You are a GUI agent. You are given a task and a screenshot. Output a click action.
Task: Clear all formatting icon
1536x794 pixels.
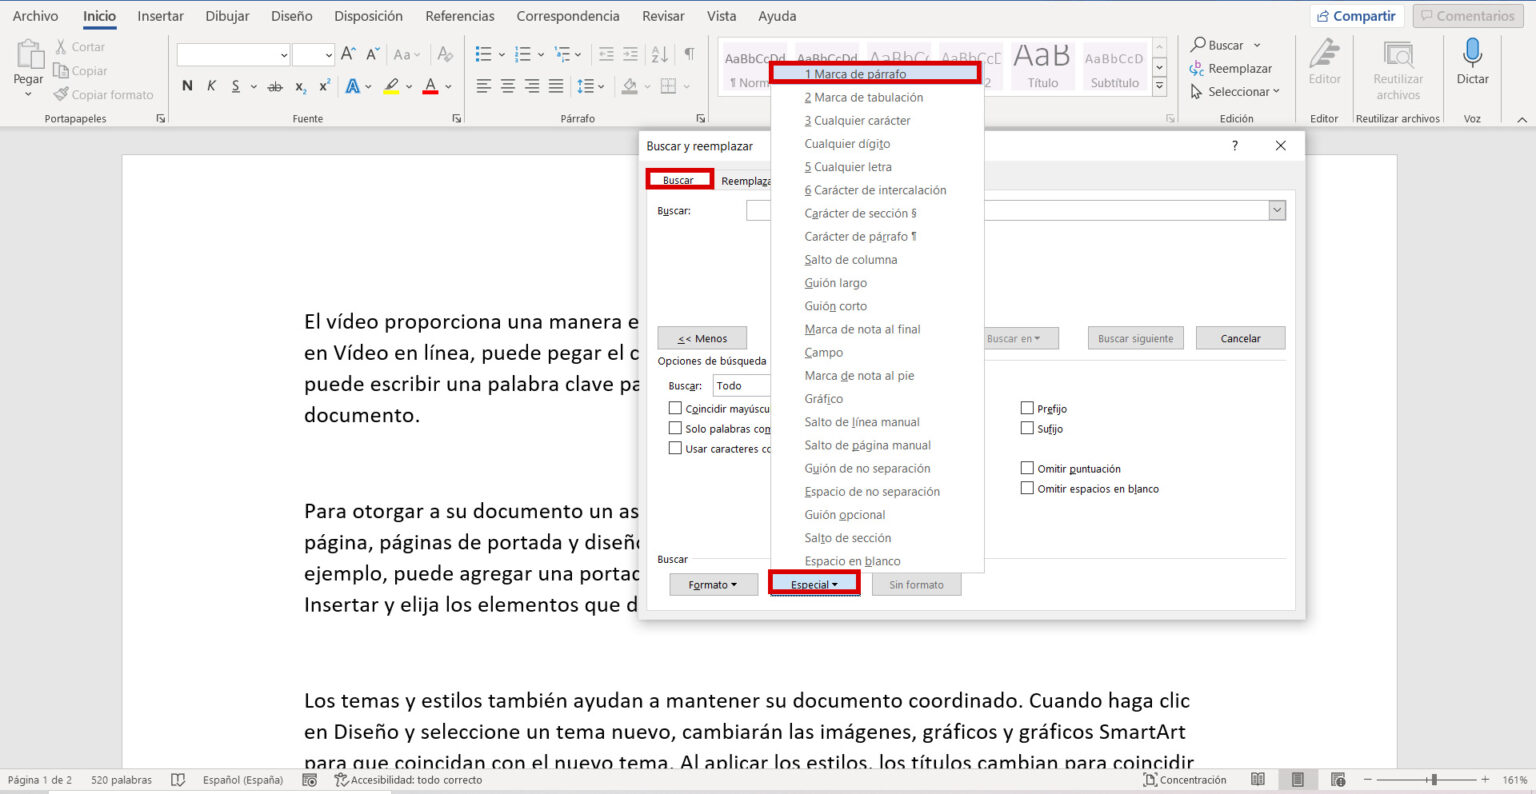(445, 54)
